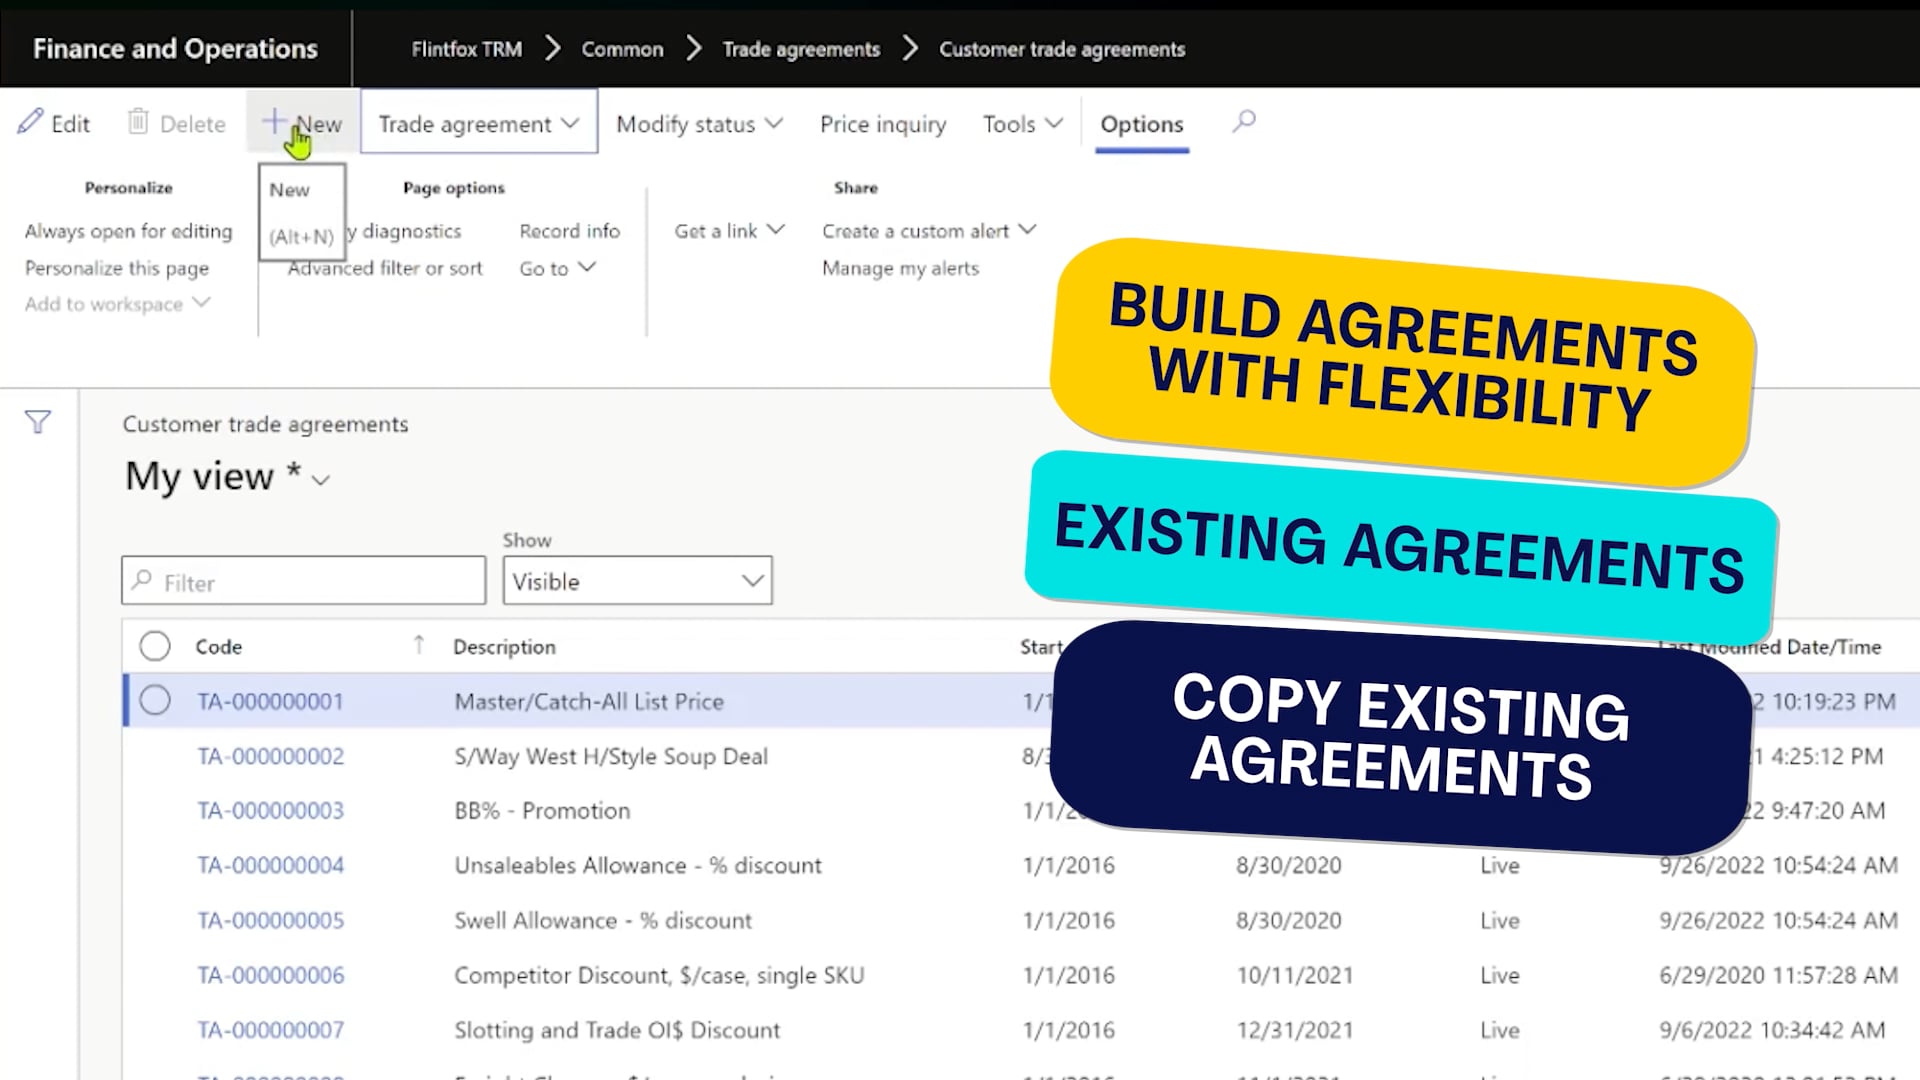Click Manage my alerts under Share

coord(899,268)
